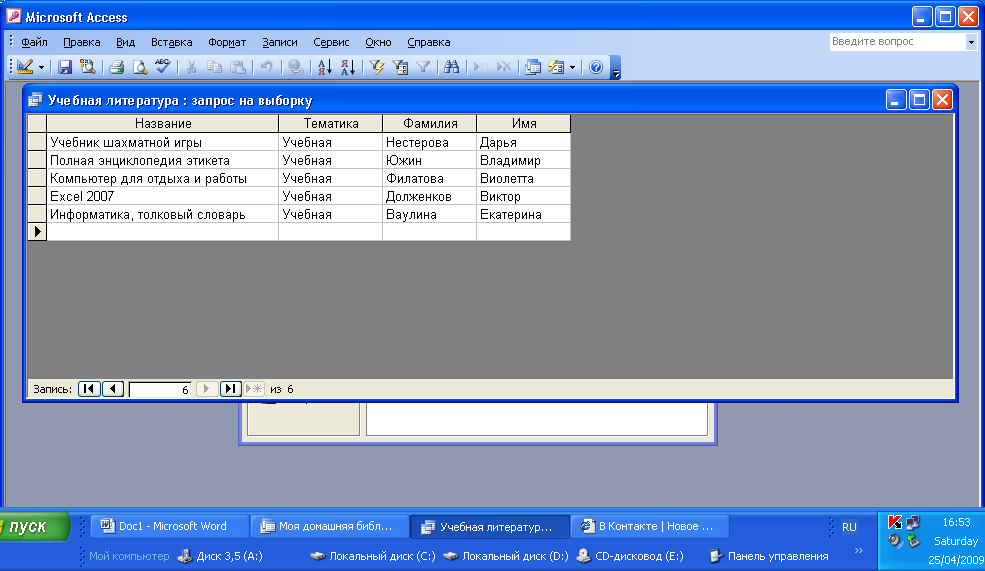Click the Undo arrow icon

tap(266, 67)
